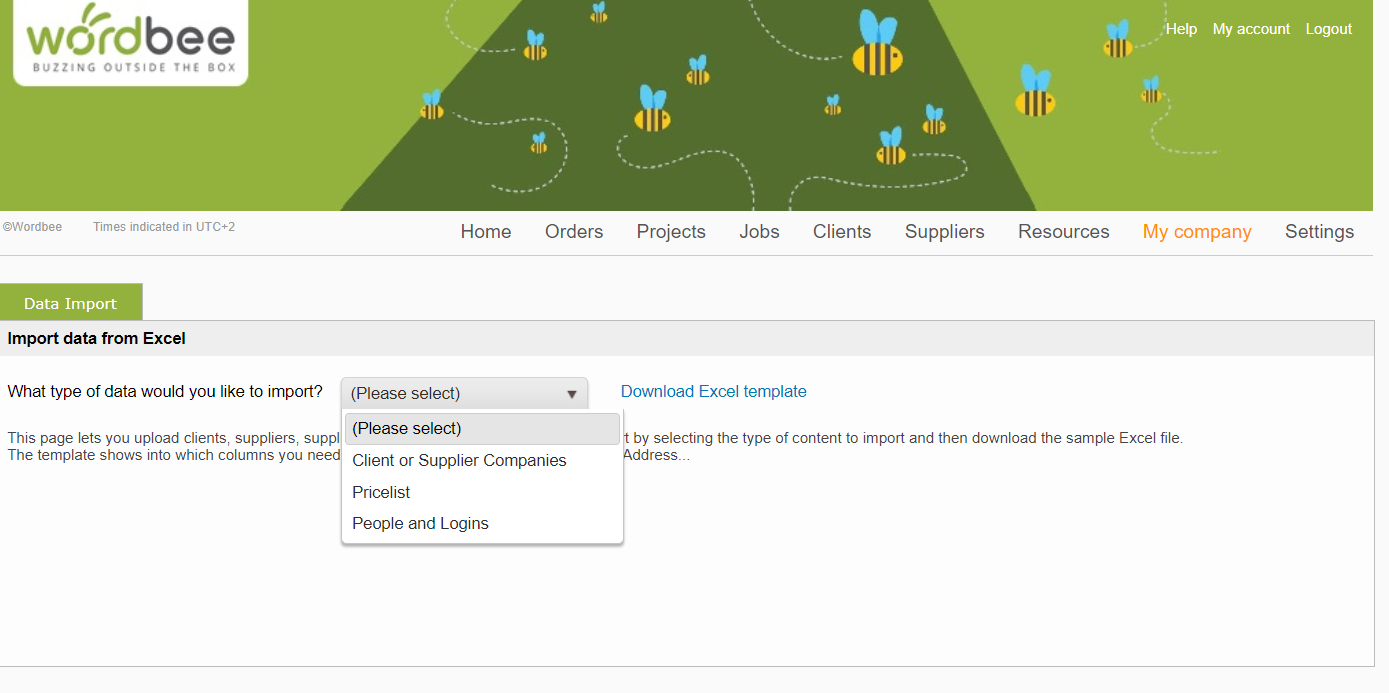Click the Download Excel template link
The height and width of the screenshot is (693, 1389).
[x=713, y=392]
